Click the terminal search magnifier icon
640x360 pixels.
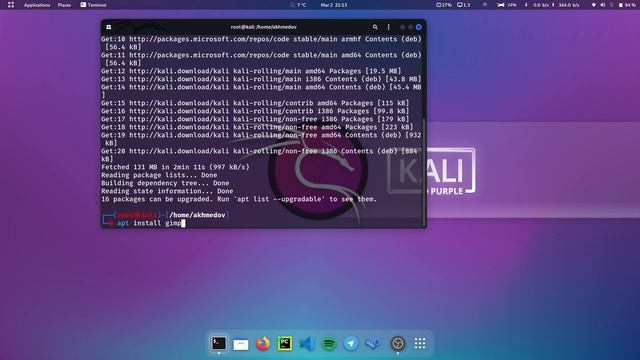pyautogui.click(x=375, y=27)
